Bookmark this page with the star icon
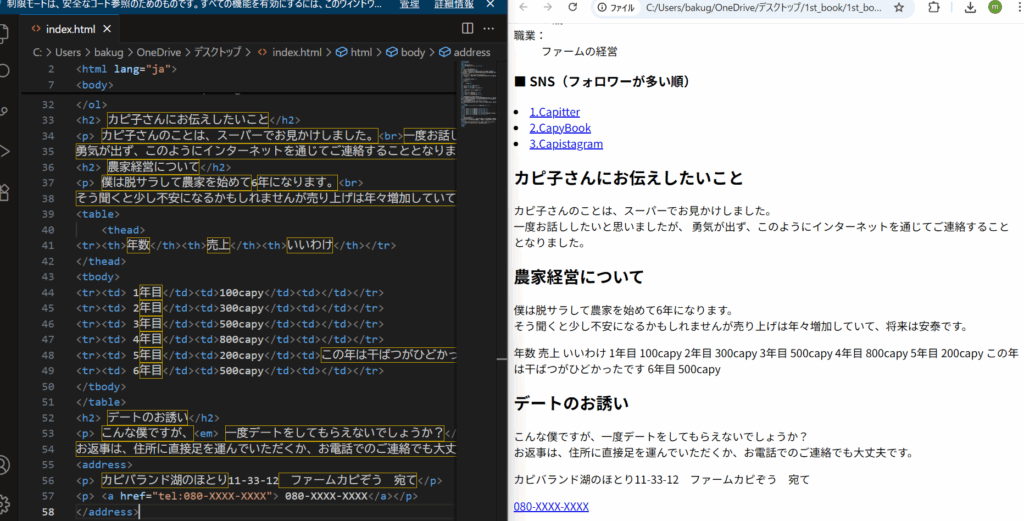This screenshot has width=1024, height=521. click(x=899, y=8)
